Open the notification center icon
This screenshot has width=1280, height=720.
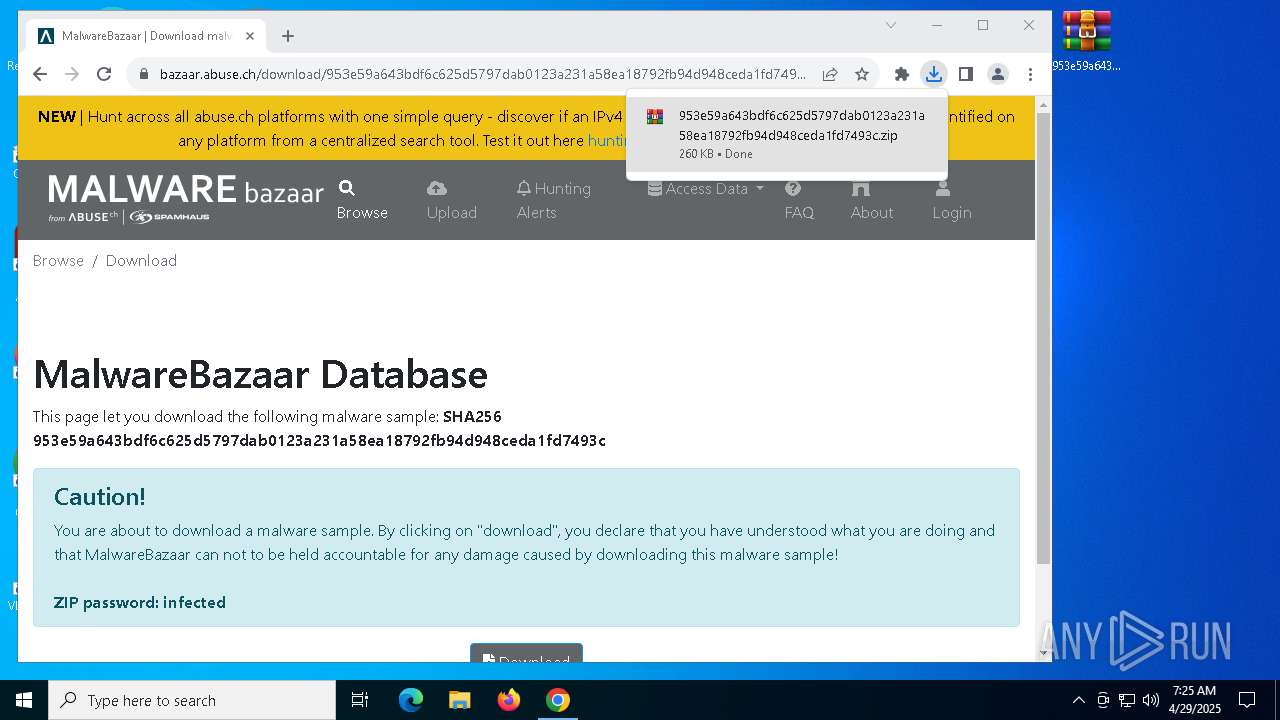coord(1247,700)
